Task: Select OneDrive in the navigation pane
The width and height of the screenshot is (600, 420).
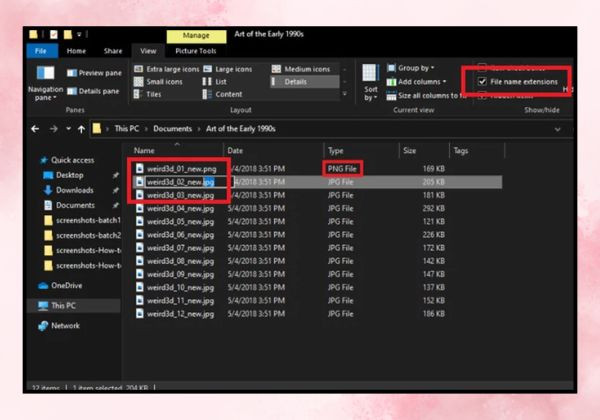Action: 60,286
